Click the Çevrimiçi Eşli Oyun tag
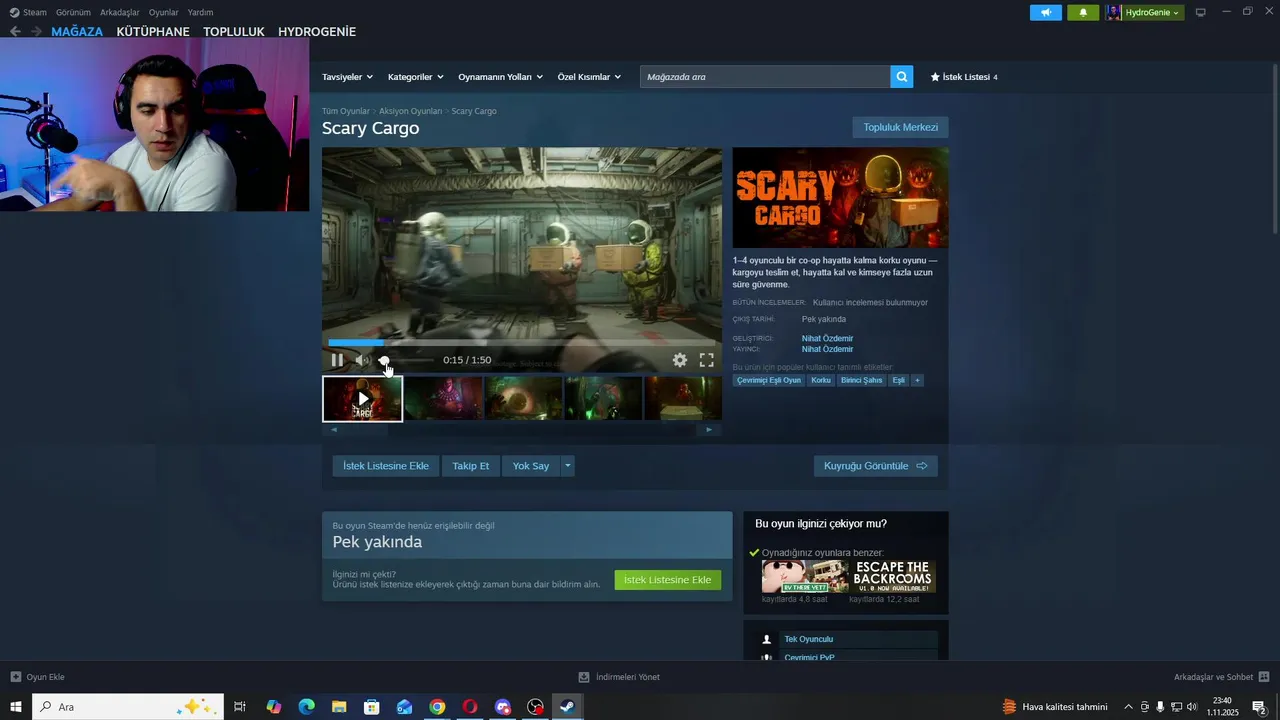 [x=769, y=380]
